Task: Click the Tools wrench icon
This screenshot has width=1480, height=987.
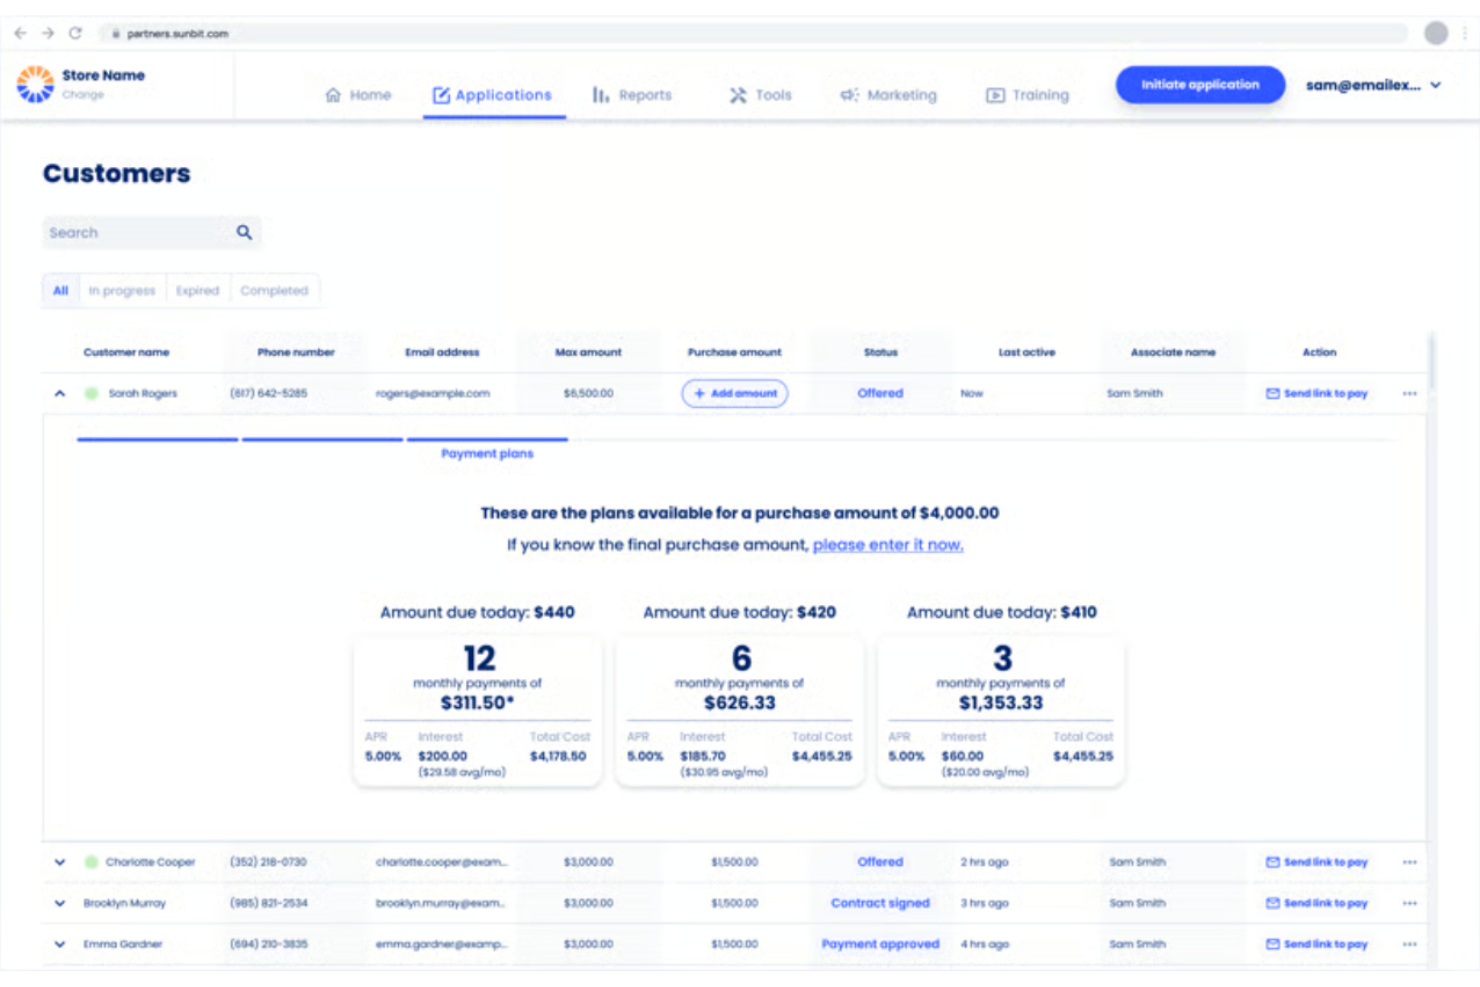Action: pos(737,94)
